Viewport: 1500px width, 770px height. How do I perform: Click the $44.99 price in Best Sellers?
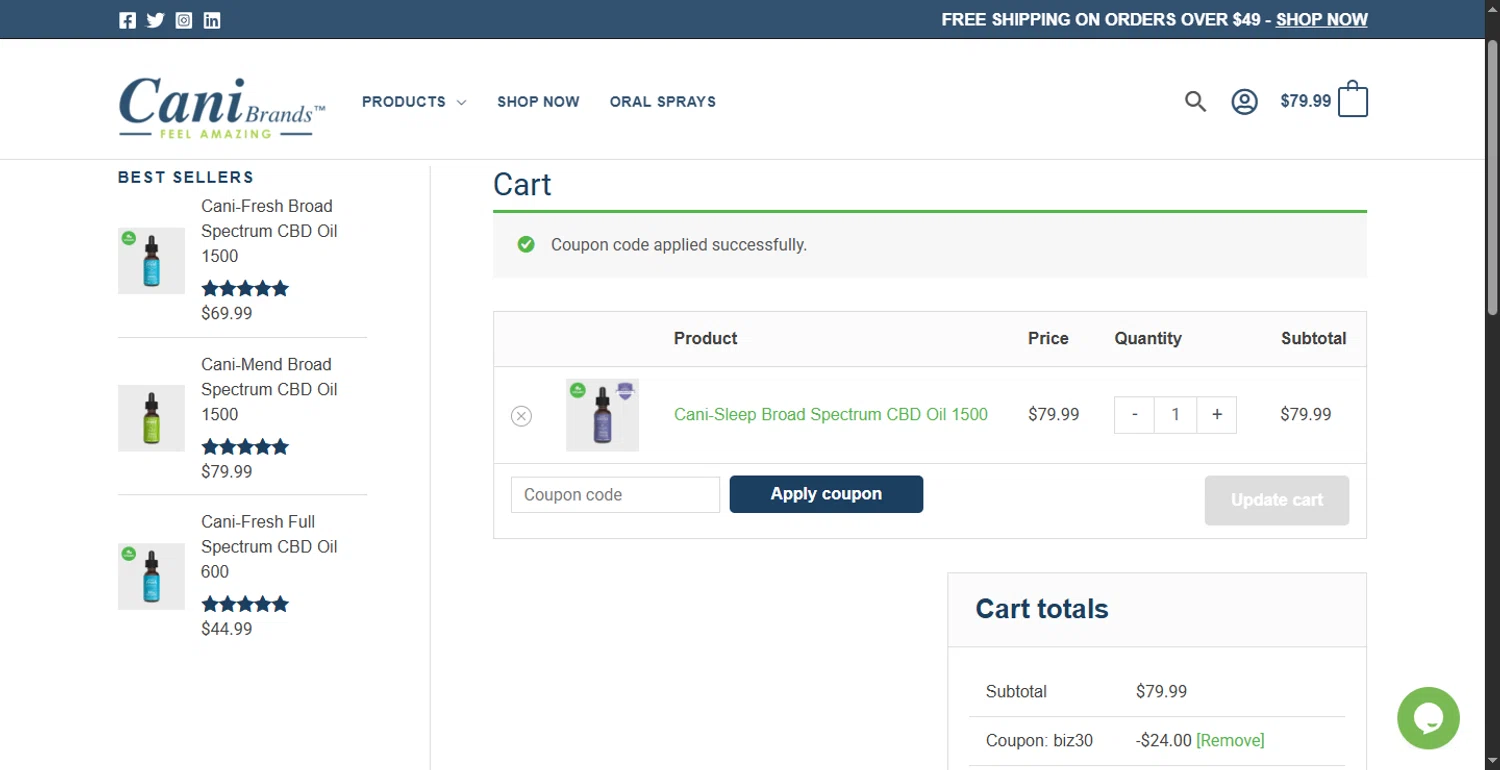click(x=227, y=629)
